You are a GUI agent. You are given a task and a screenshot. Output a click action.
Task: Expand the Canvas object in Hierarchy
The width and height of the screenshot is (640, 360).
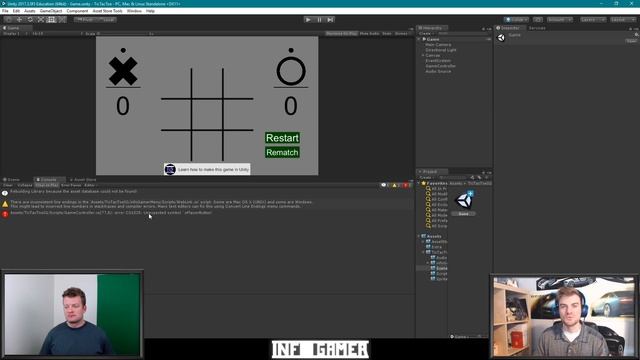click(x=423, y=56)
